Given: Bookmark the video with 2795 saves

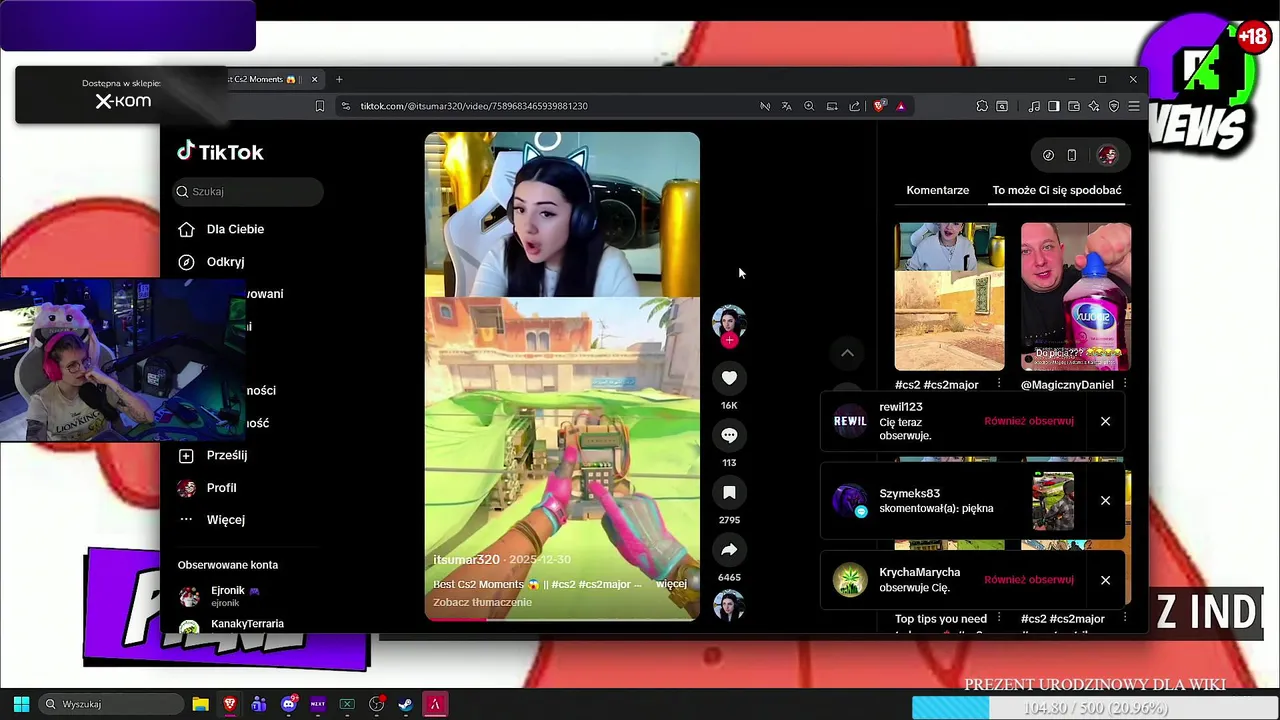Looking at the screenshot, I should (x=729, y=492).
